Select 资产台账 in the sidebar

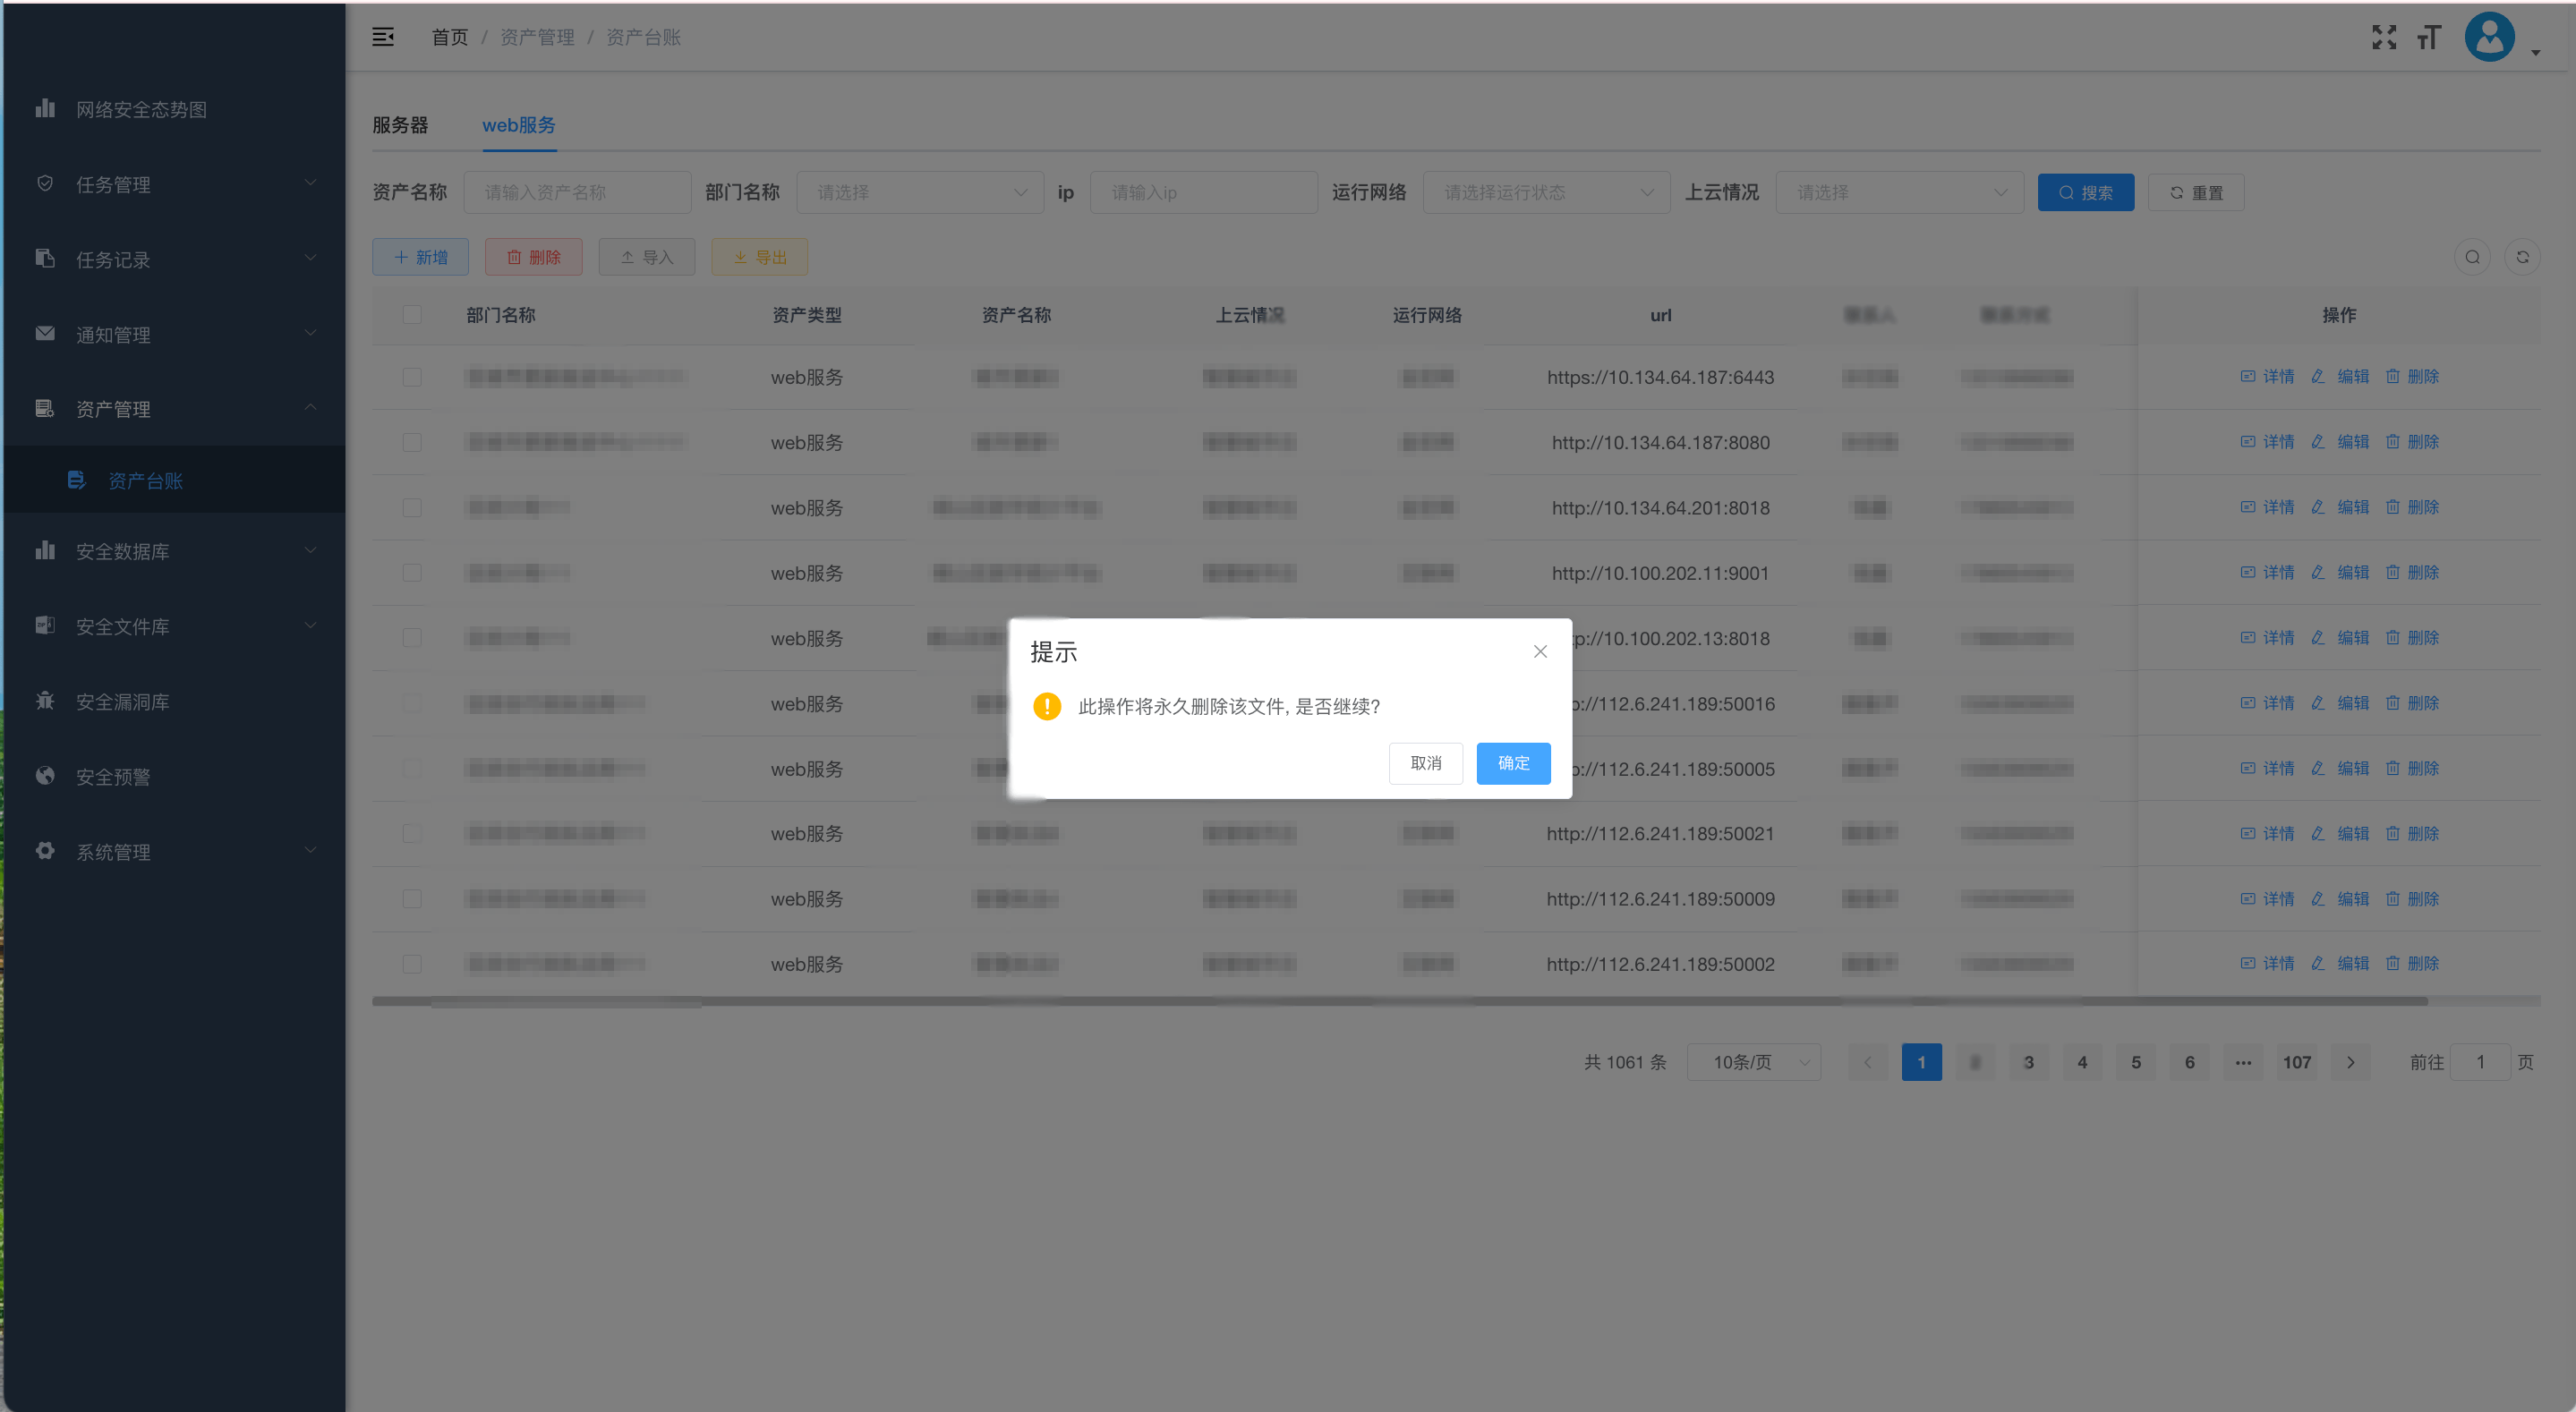point(145,481)
